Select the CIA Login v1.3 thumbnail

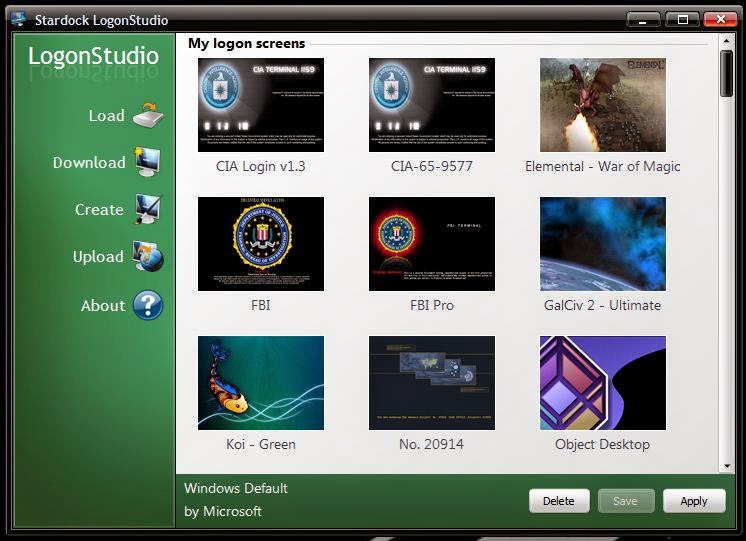point(261,105)
